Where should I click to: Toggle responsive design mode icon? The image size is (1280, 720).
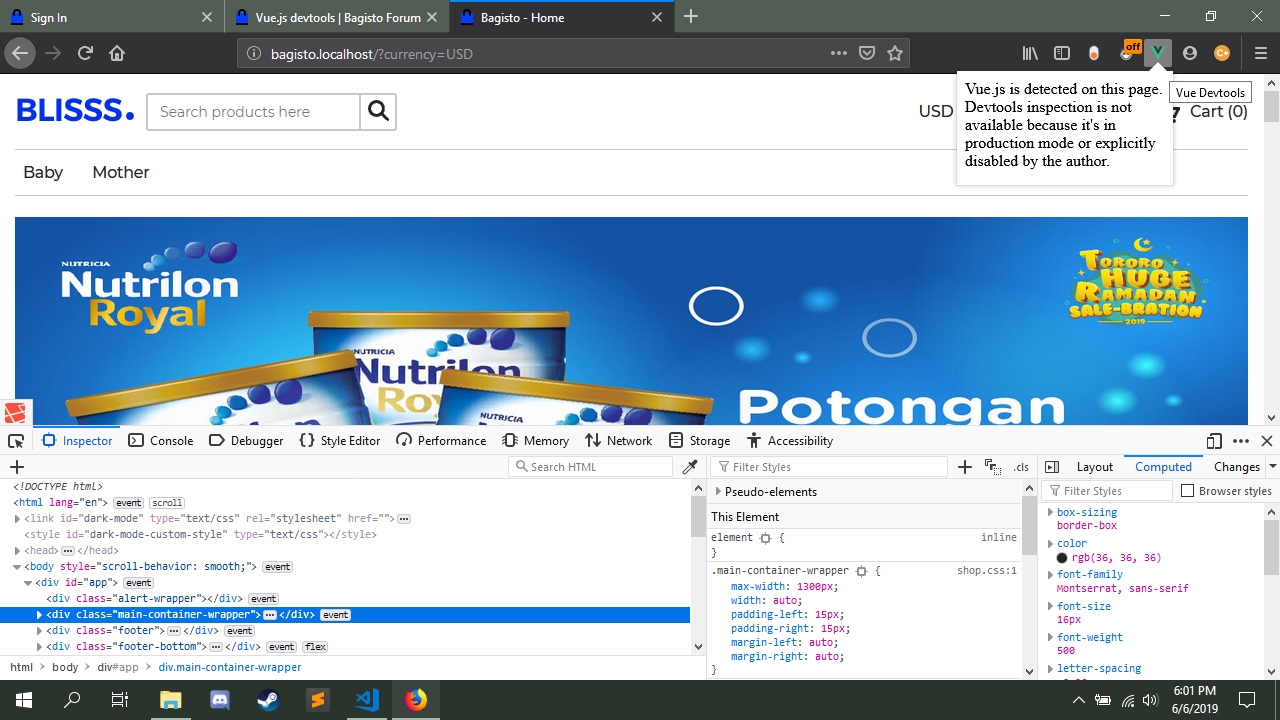tap(1214, 441)
